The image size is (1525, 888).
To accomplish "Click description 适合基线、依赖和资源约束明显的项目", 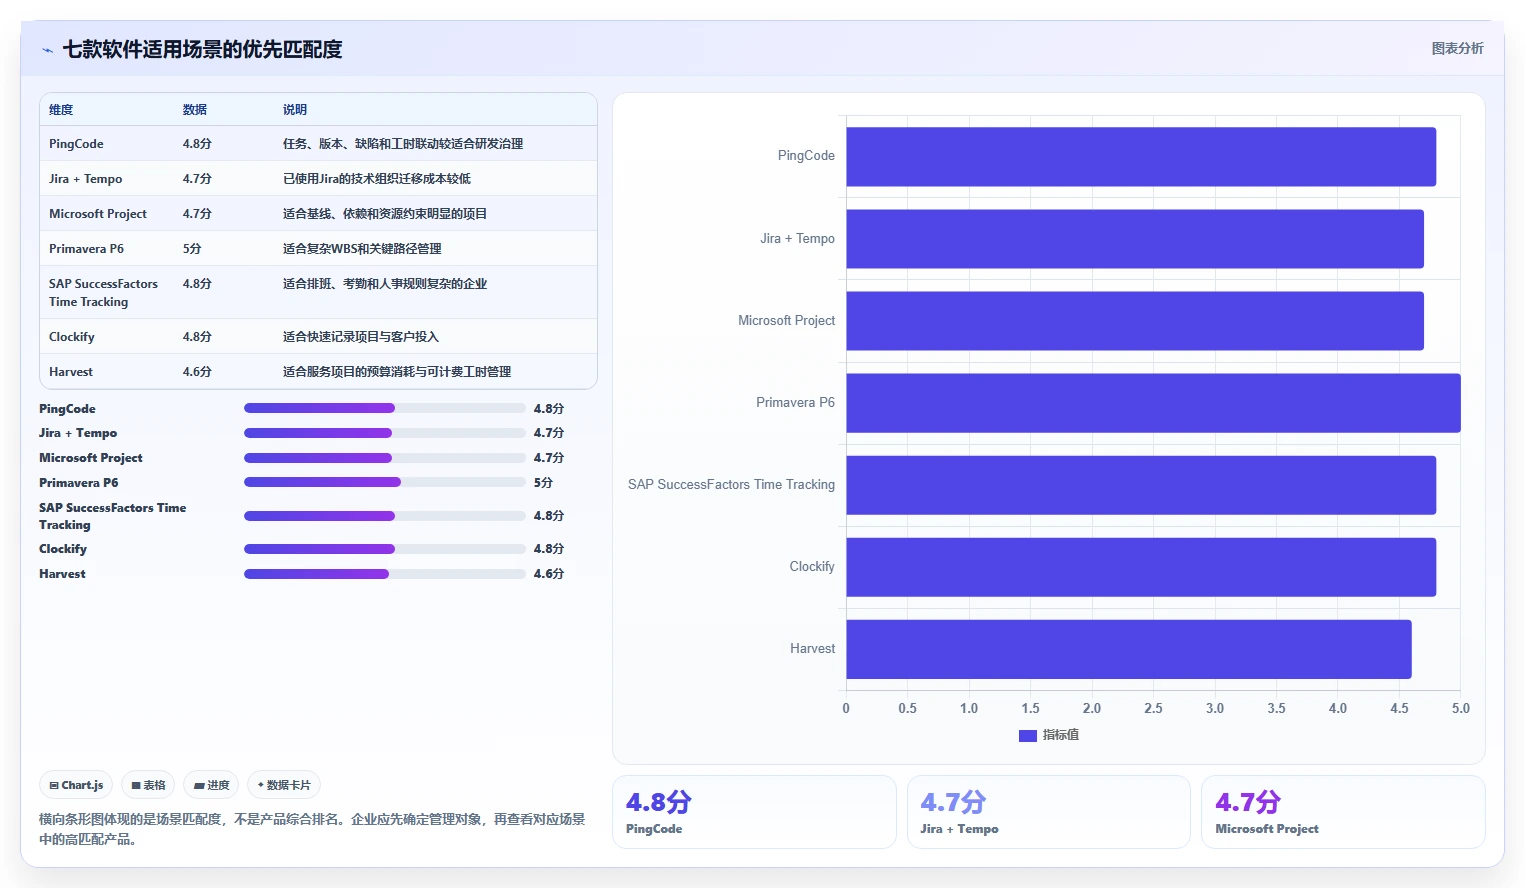I will (384, 214).
